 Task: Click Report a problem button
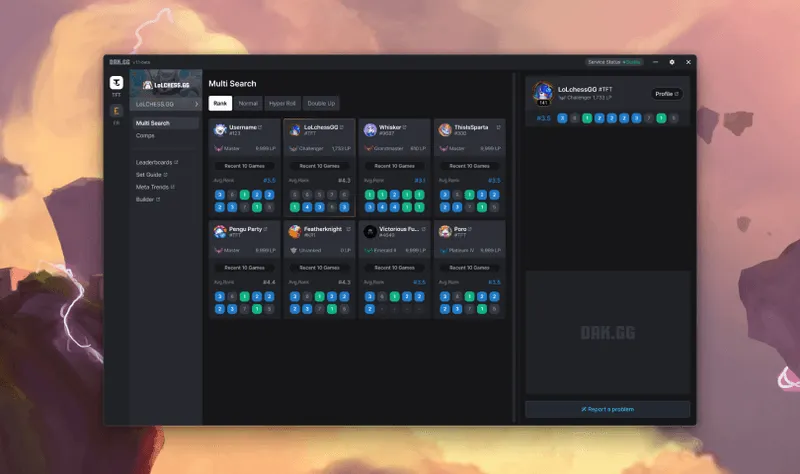pos(608,409)
